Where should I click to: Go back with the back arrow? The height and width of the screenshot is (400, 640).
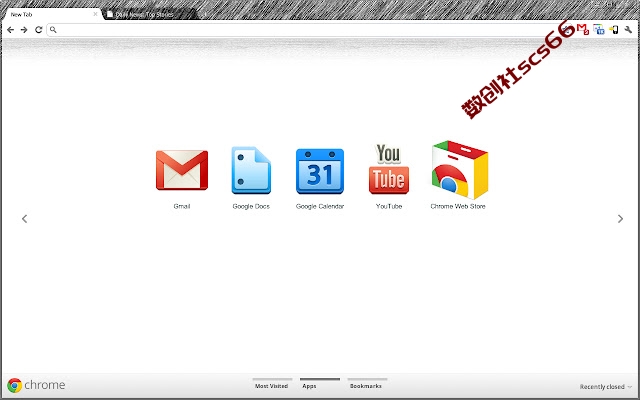tap(11, 29)
